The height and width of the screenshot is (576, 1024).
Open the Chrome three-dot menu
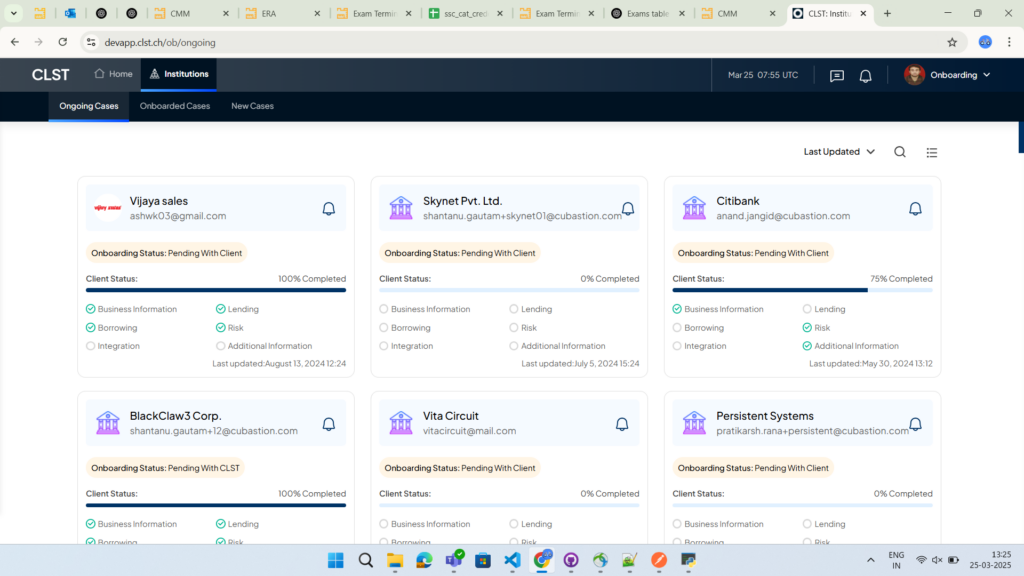pyautogui.click(x=1010, y=42)
